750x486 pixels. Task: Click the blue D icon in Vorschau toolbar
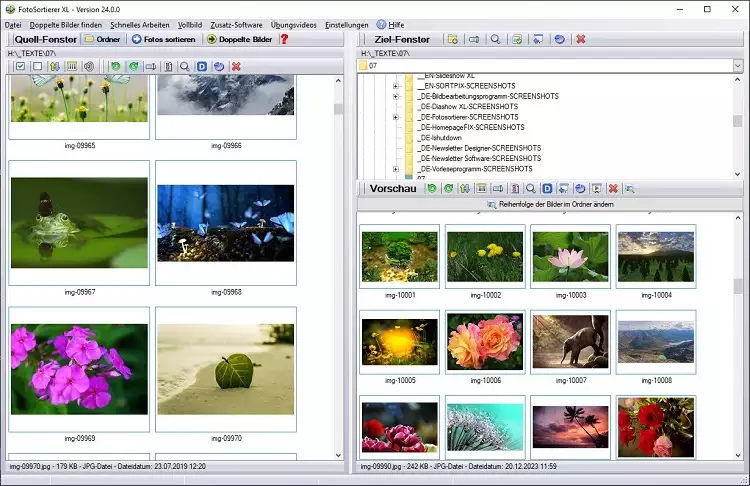click(547, 188)
